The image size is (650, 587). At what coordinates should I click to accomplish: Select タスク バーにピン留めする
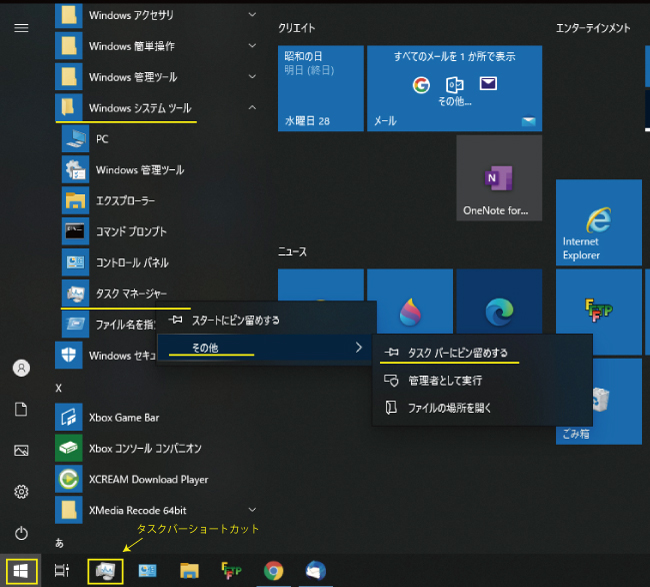pyautogui.click(x=482, y=353)
